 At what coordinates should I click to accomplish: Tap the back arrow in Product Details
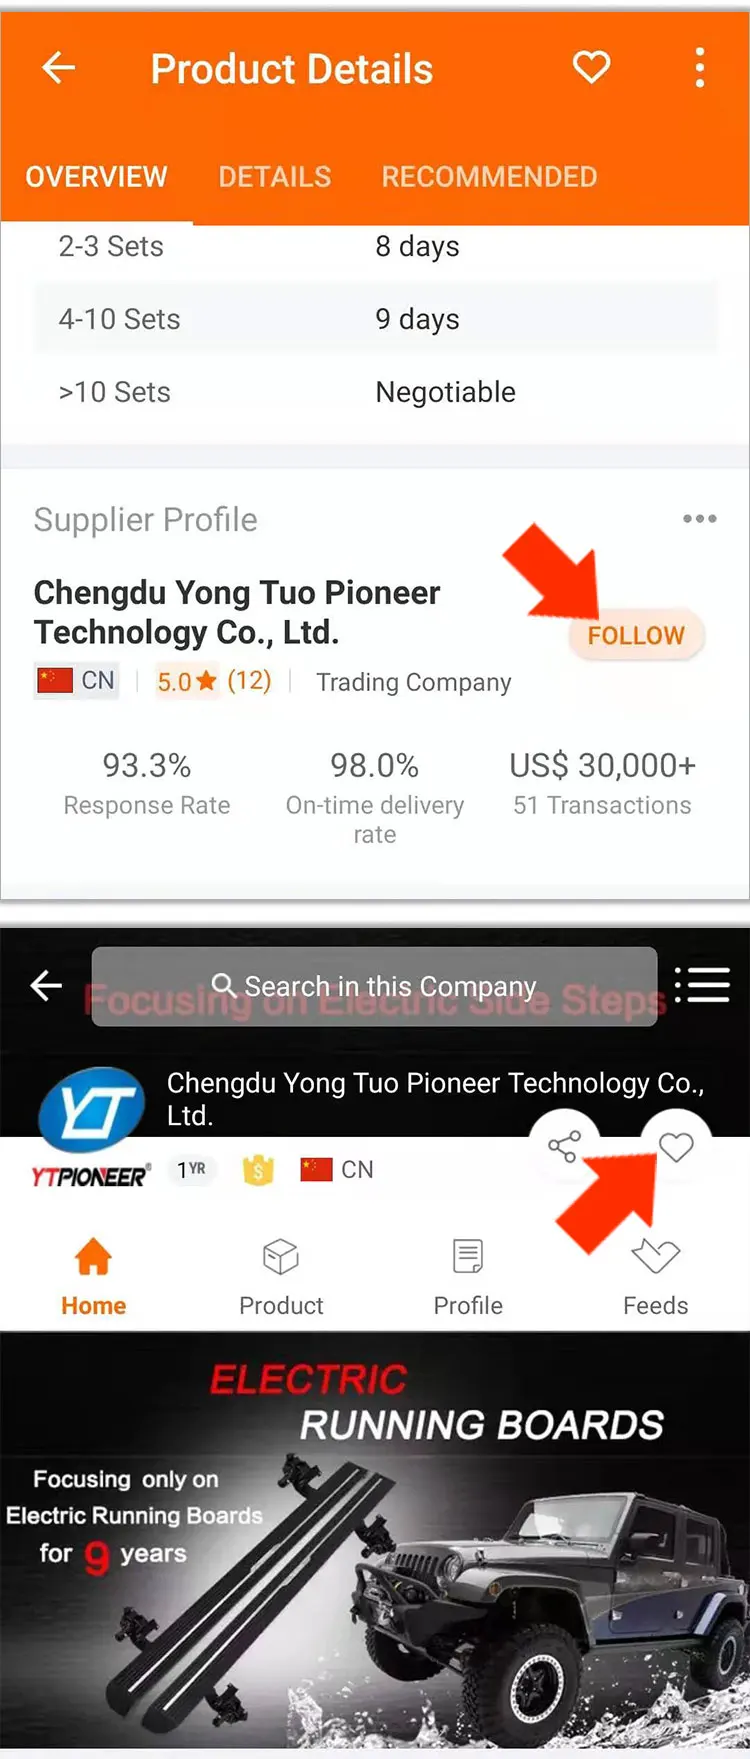coord(58,68)
